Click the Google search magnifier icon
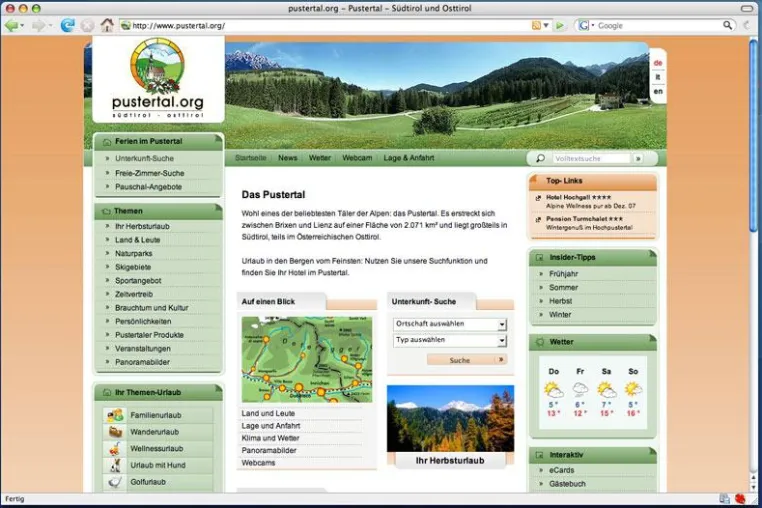Screen dimensions: 762x508 click(x=727, y=25)
